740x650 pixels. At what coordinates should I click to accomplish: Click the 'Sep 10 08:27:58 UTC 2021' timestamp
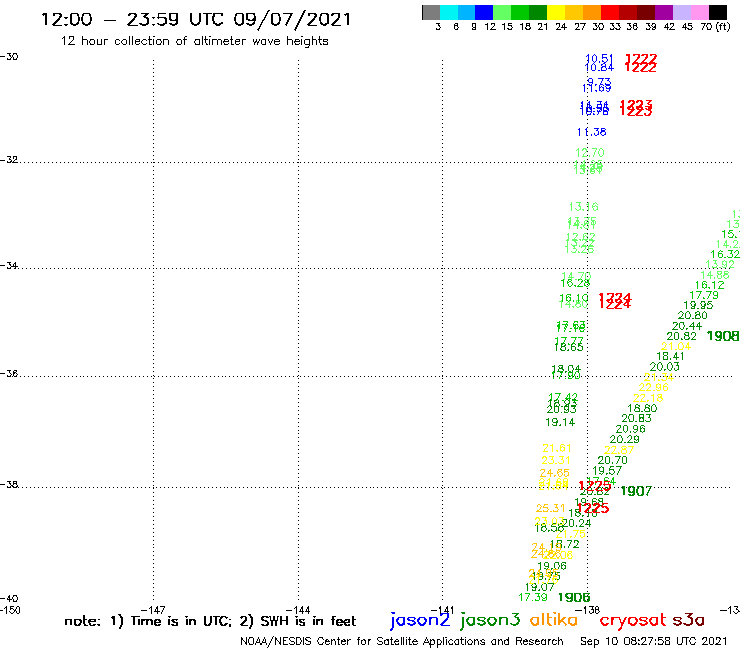coord(654,641)
